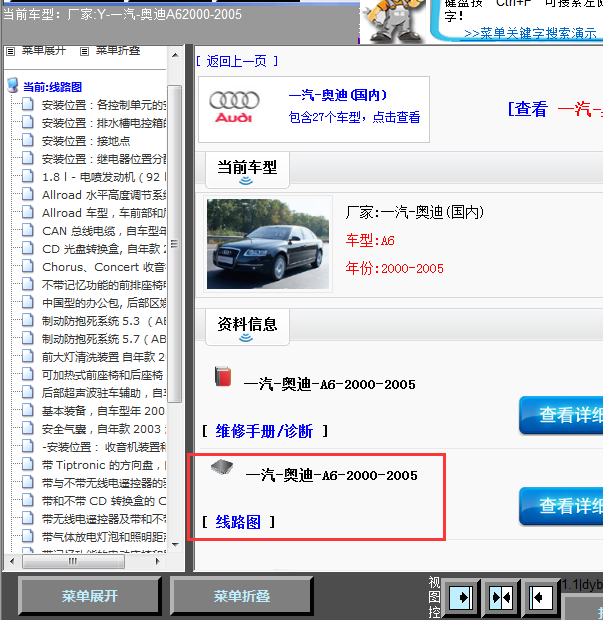Click document icon beside 带与不带无线电遥控器

(27, 481)
